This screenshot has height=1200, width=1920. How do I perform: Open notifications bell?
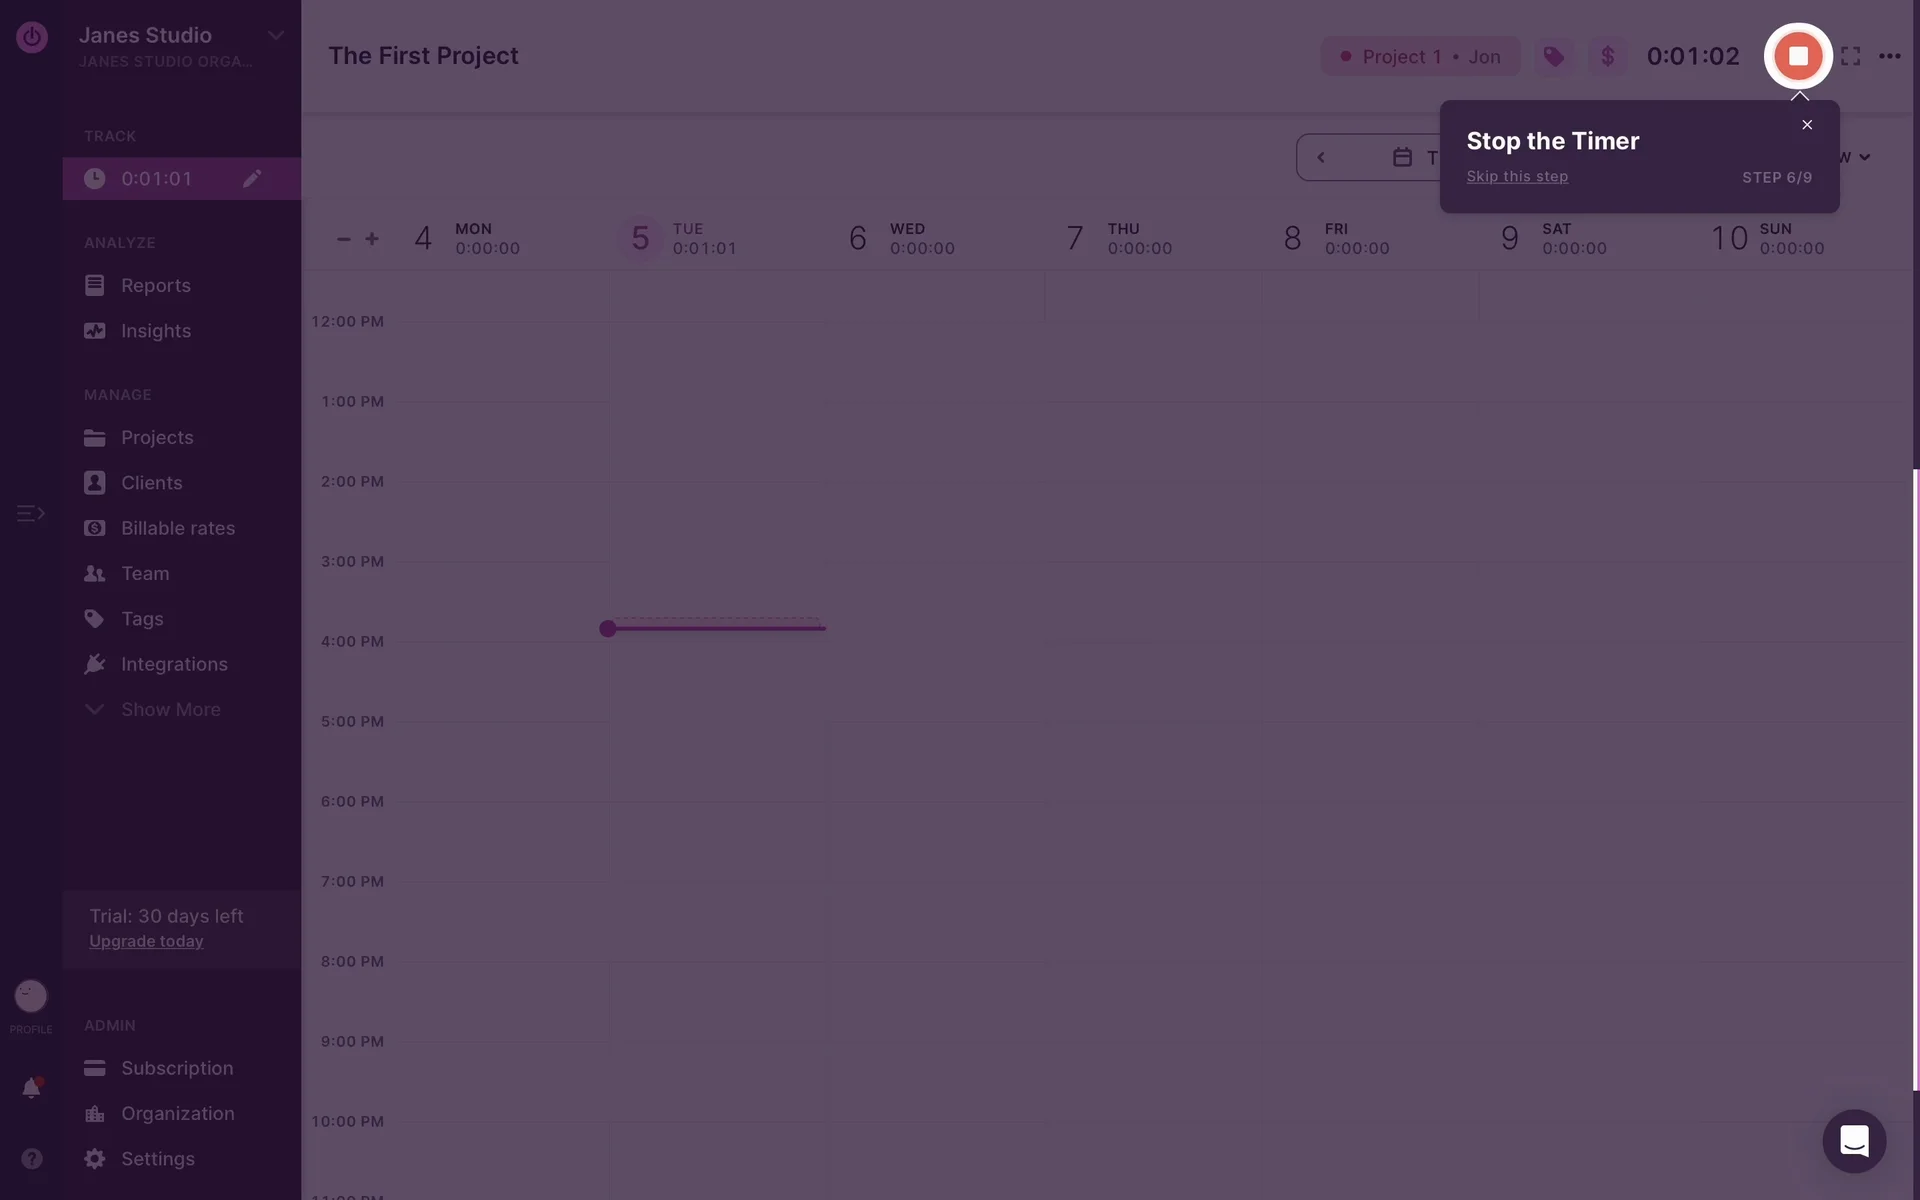point(31,1088)
